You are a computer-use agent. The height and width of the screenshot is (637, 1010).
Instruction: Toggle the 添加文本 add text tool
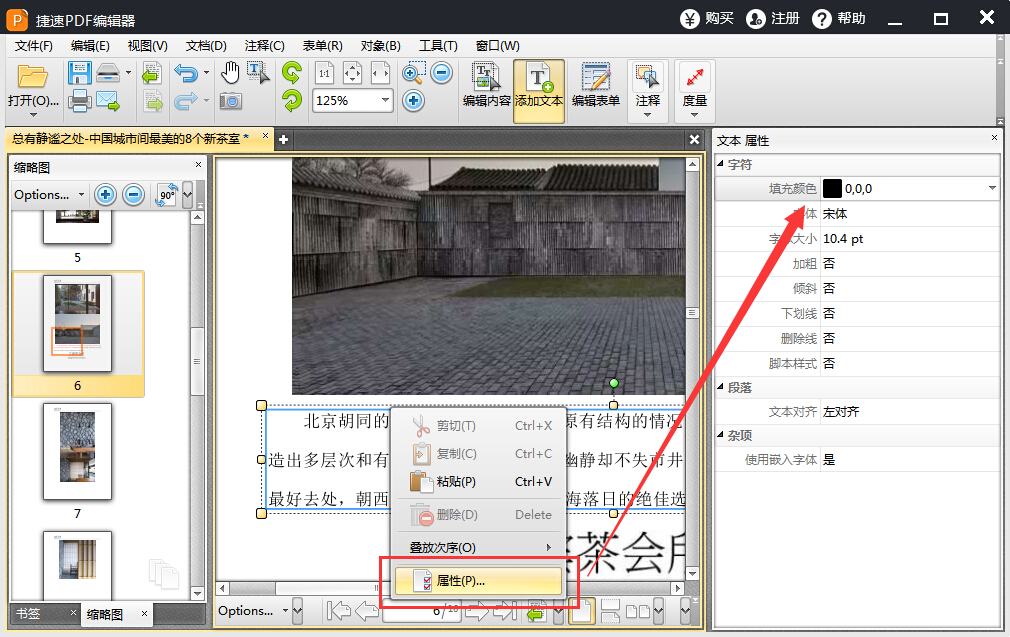click(x=539, y=90)
